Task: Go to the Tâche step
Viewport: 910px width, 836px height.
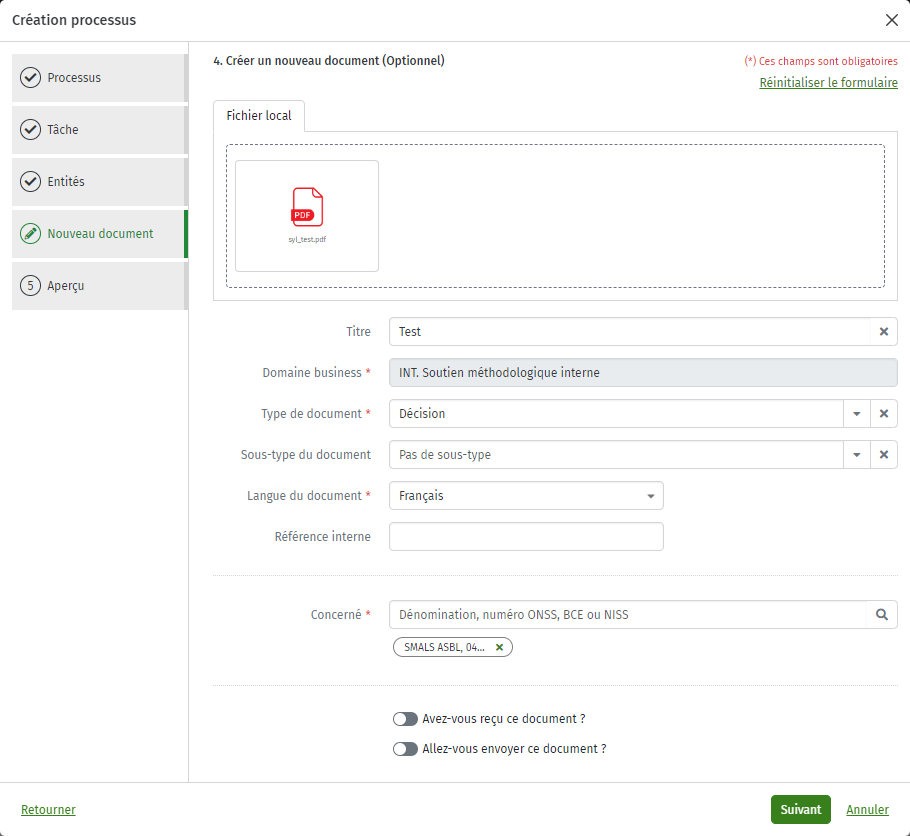Action: 100,129
